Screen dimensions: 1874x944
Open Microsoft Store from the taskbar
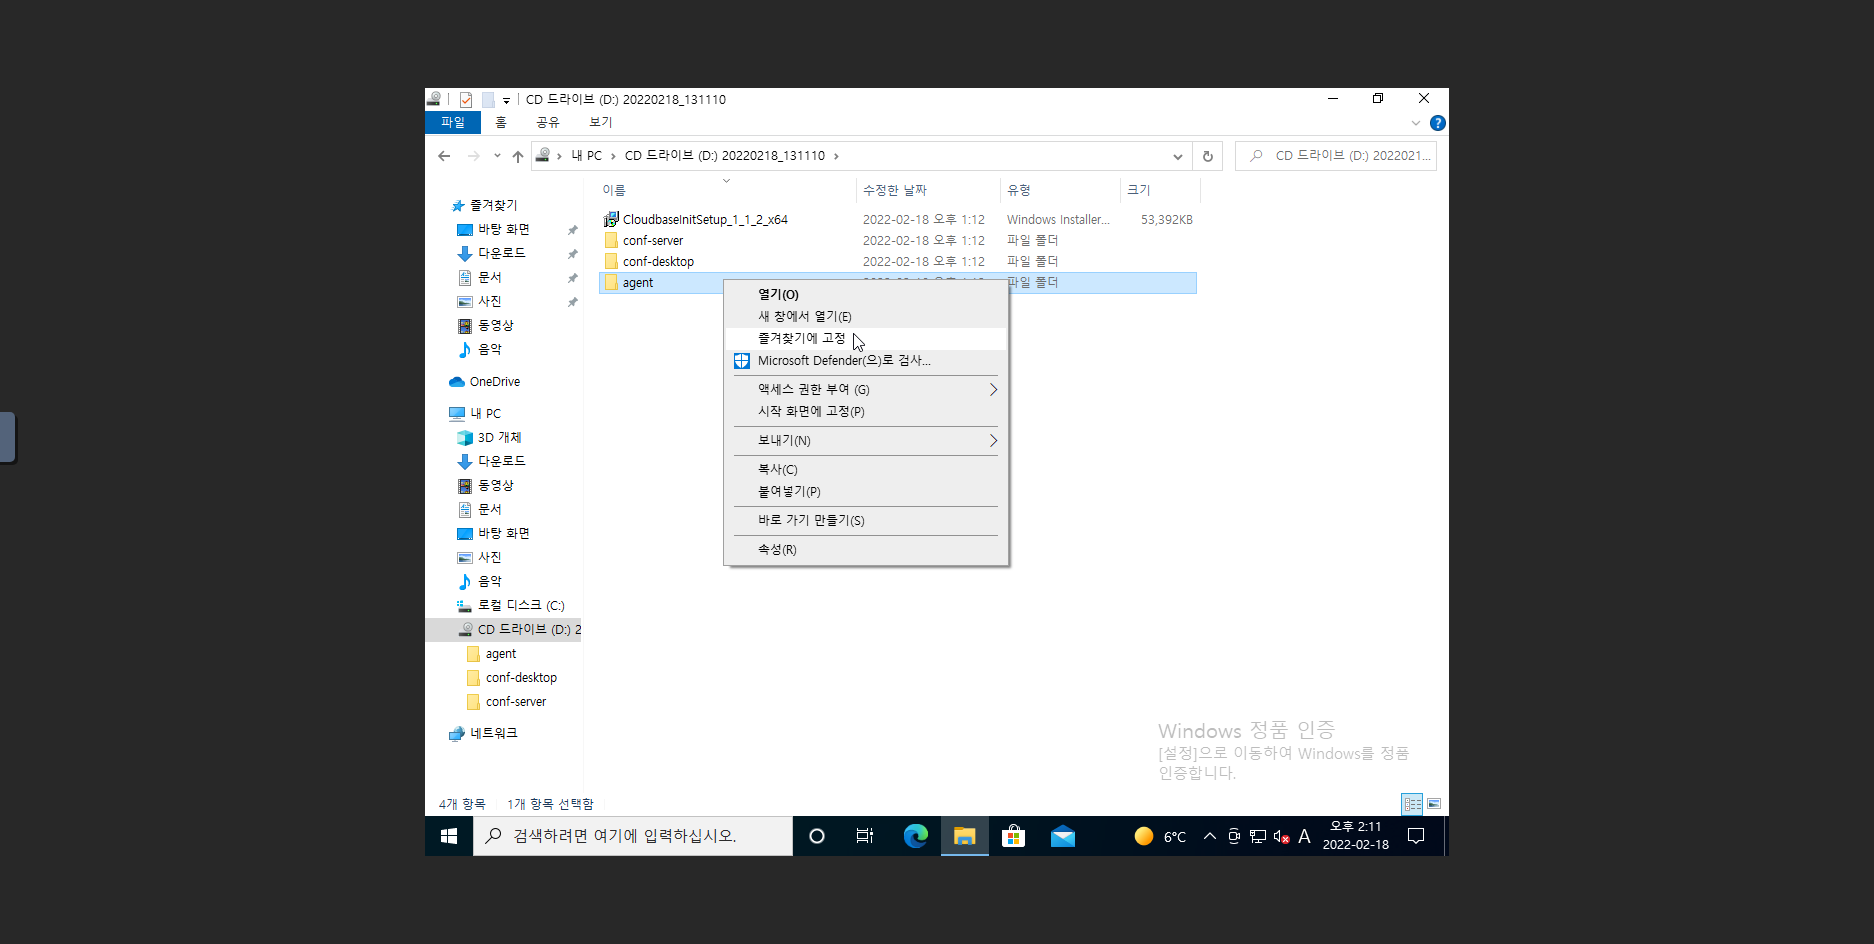pyautogui.click(x=1013, y=836)
